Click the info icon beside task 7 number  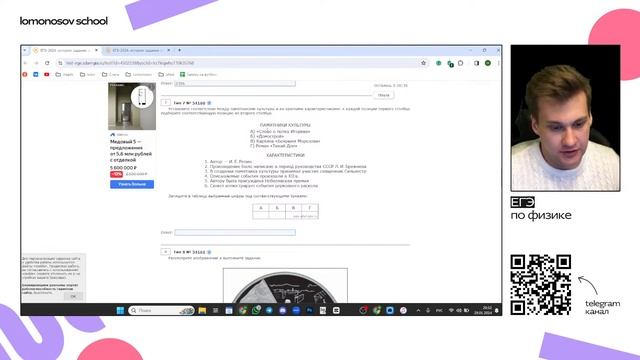click(x=209, y=103)
